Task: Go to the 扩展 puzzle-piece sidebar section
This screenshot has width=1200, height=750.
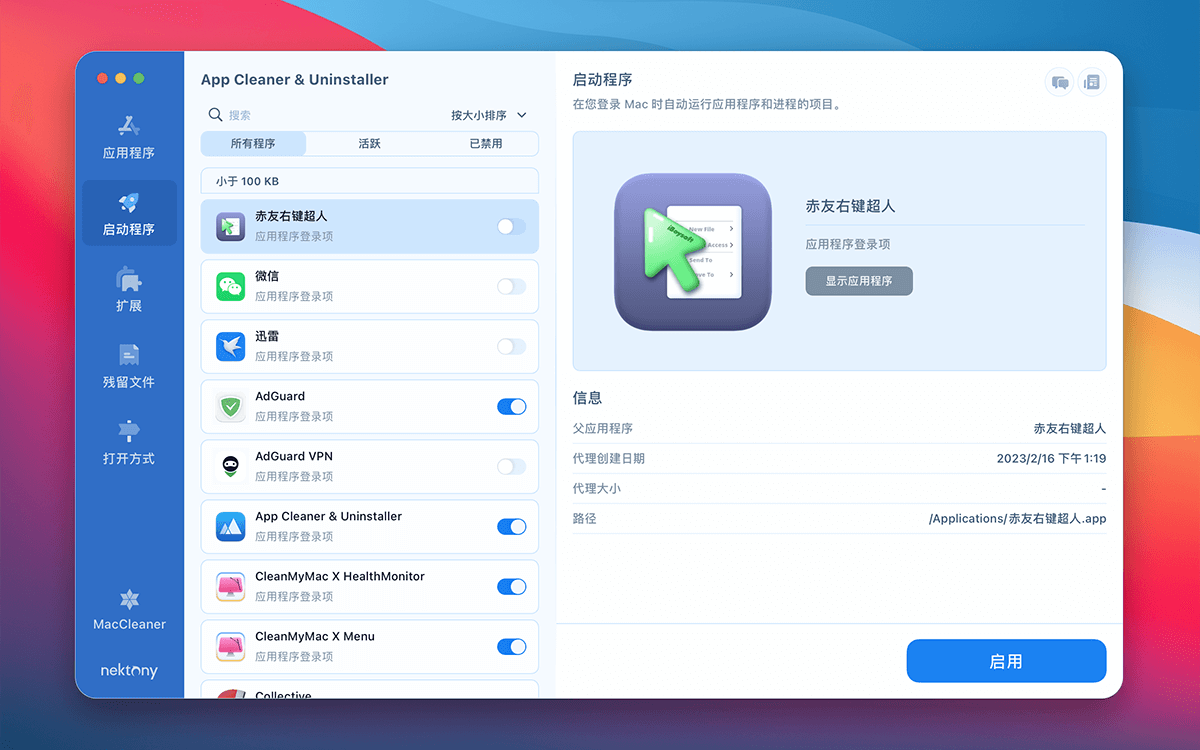Action: point(129,290)
